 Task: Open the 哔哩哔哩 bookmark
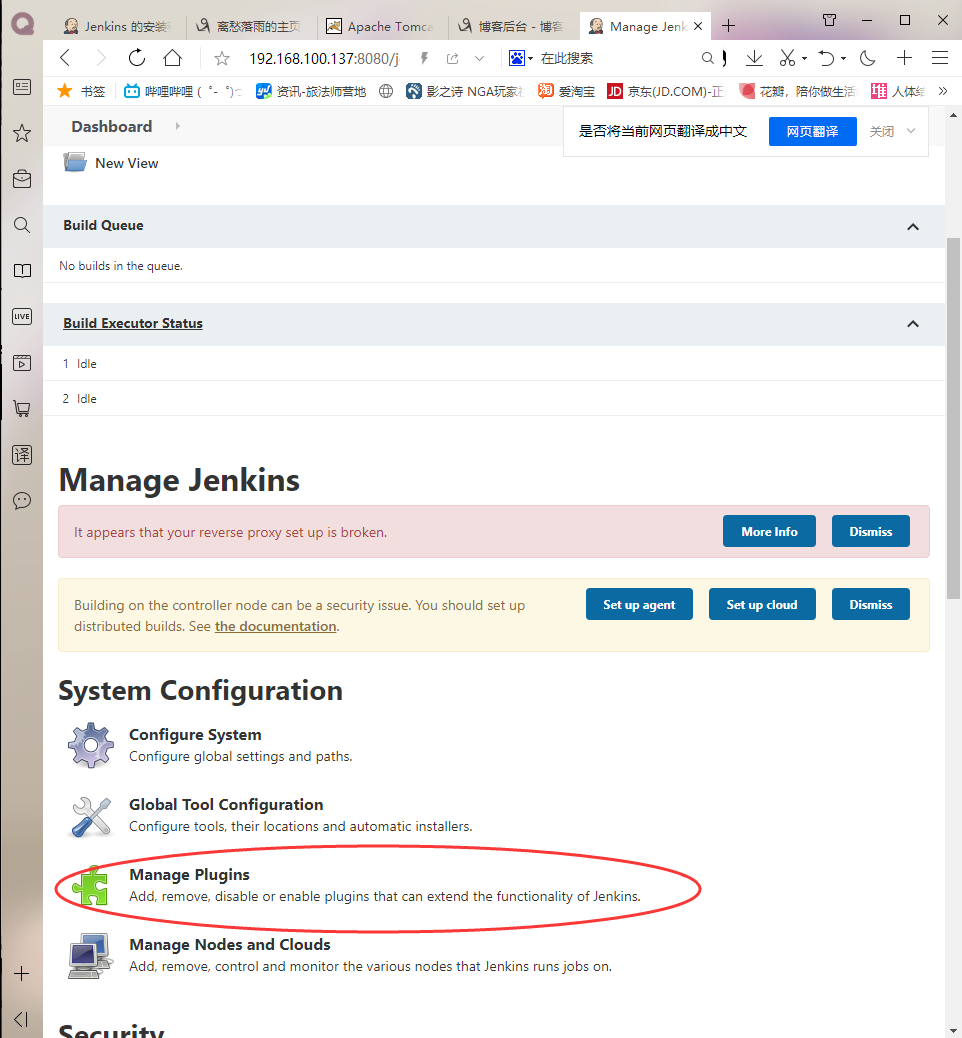point(183,91)
